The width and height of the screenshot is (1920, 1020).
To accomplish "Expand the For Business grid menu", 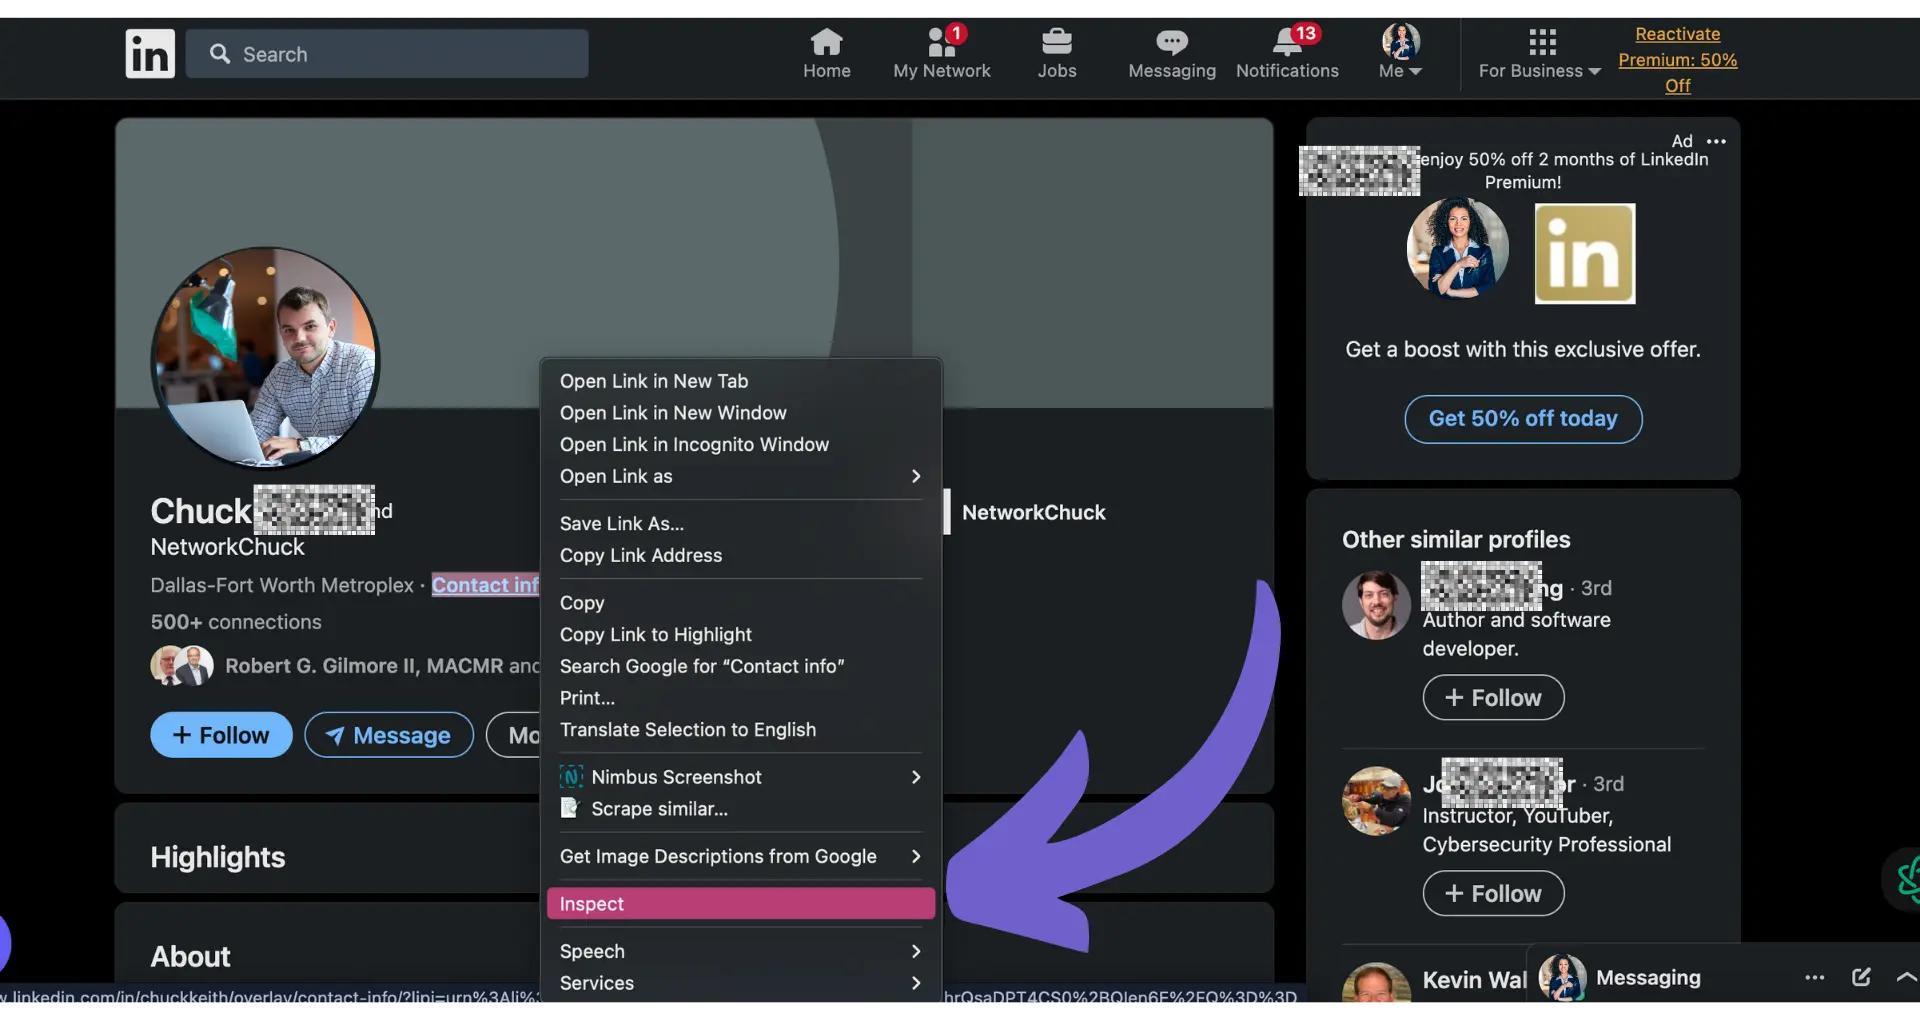I will tap(1540, 54).
